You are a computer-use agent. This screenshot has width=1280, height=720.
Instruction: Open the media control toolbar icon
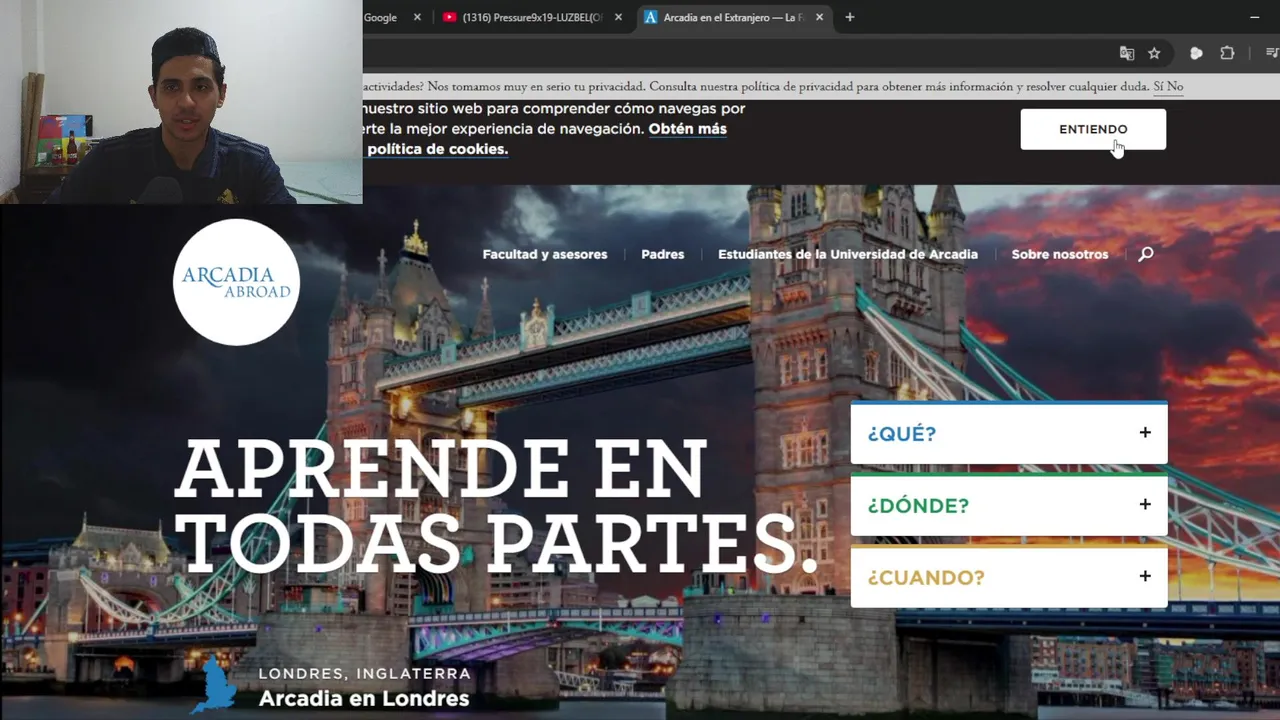pos(1272,53)
